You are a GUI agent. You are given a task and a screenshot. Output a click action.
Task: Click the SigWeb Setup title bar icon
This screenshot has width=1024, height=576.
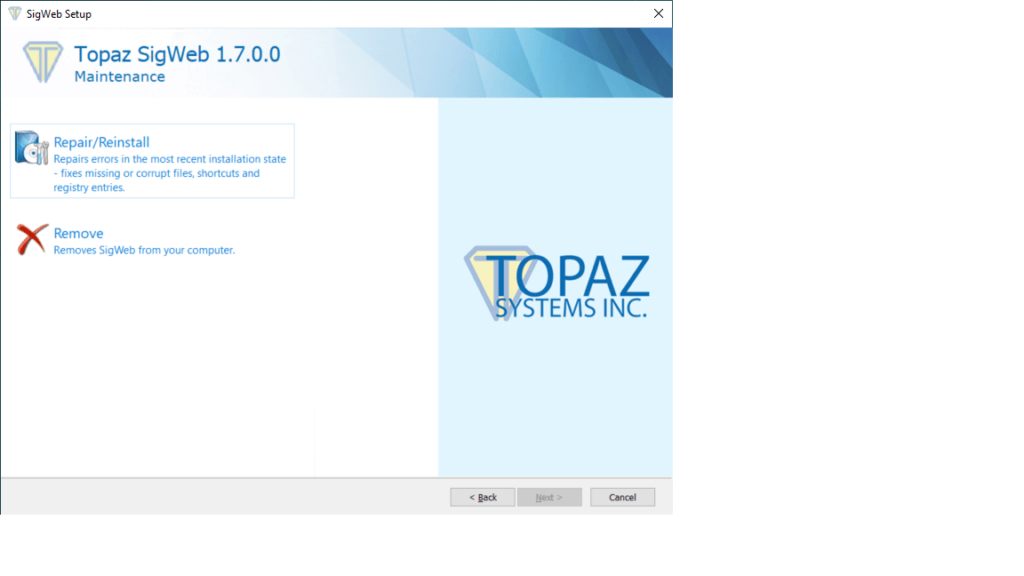pyautogui.click(x=14, y=14)
